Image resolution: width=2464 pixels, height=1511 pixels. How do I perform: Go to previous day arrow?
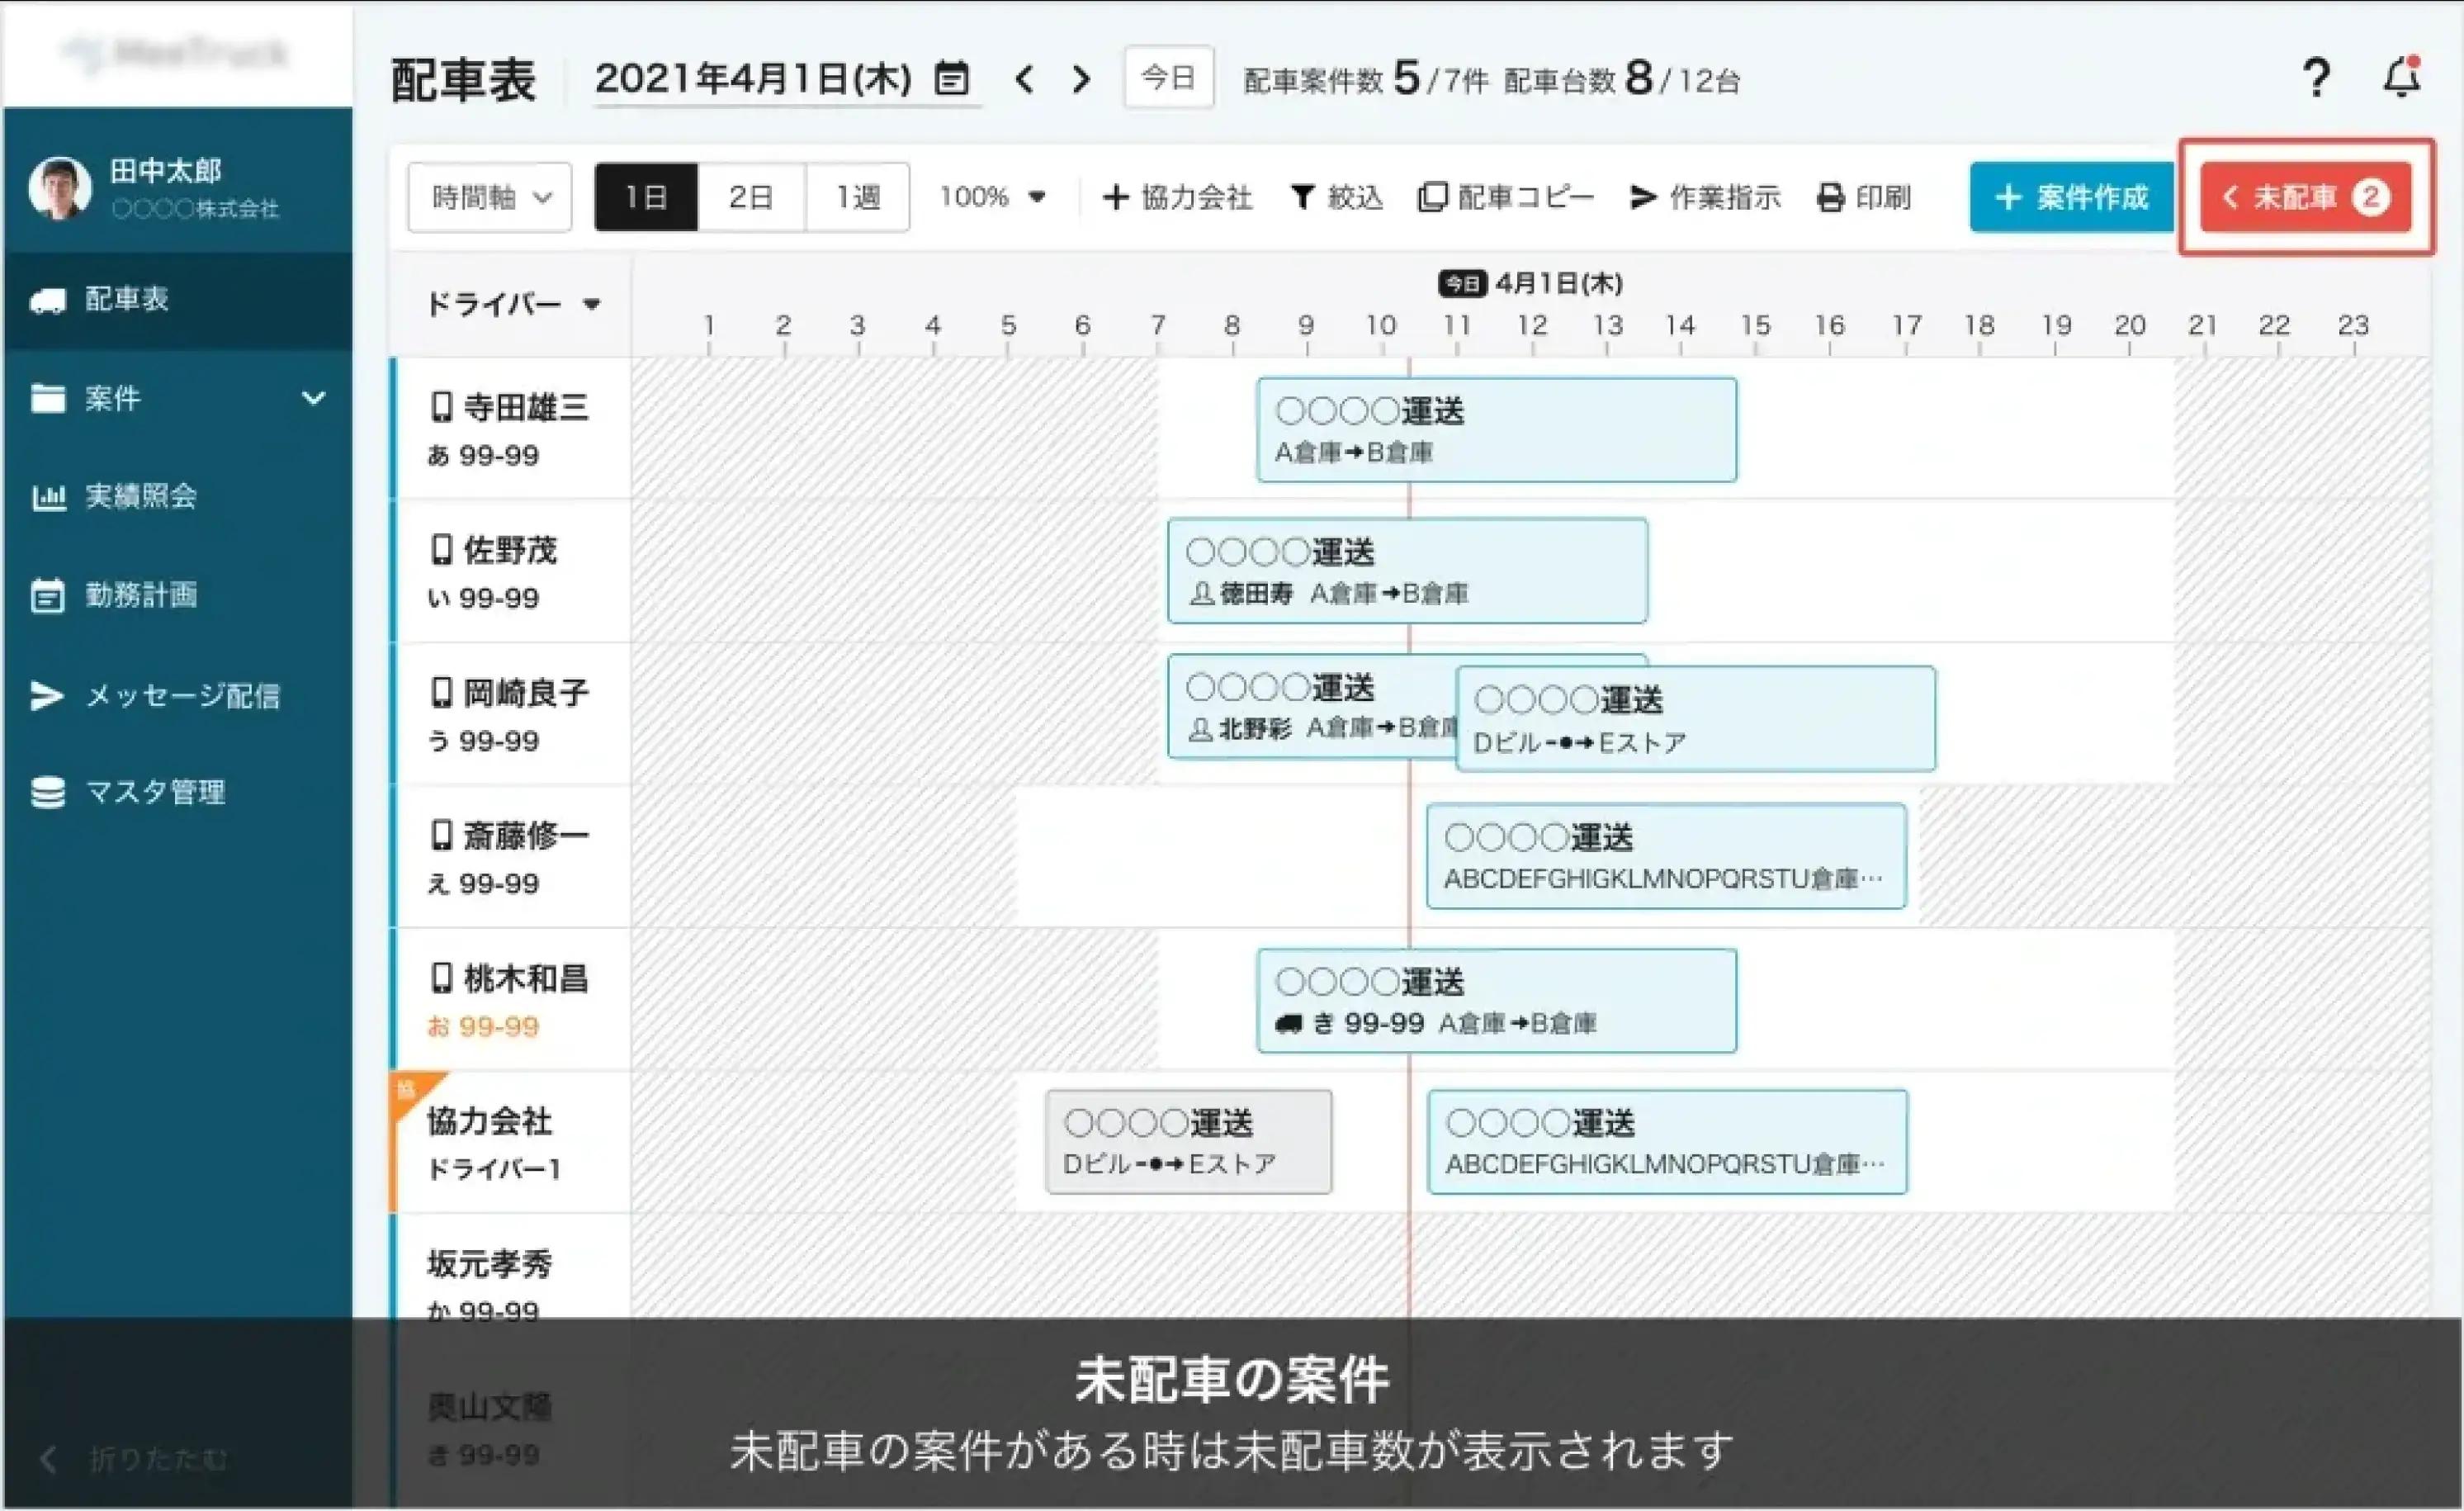point(1024,79)
